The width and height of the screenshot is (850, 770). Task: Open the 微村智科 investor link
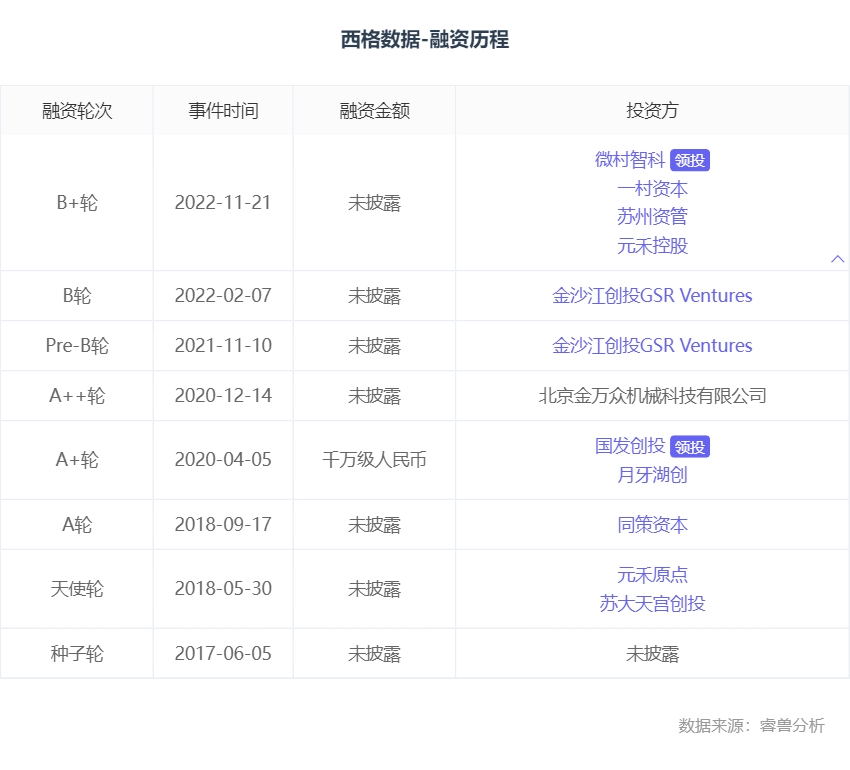[x=630, y=160]
